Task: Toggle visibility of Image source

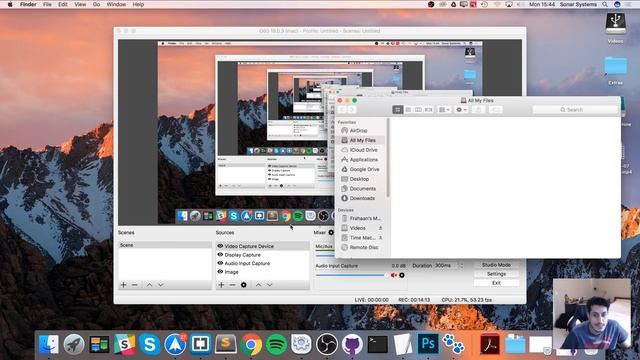Action: (220, 272)
